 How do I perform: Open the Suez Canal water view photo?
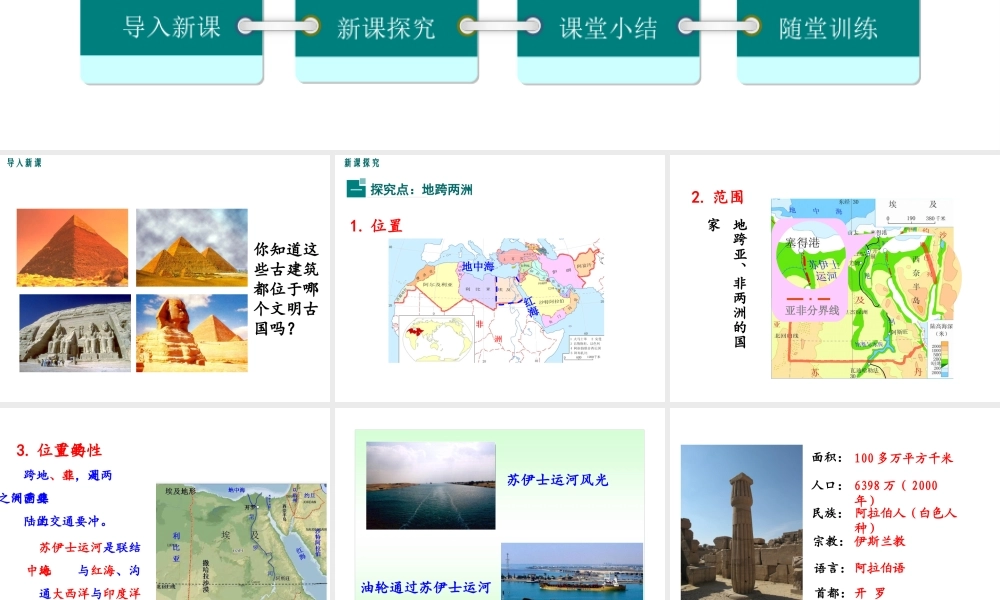(x=430, y=485)
